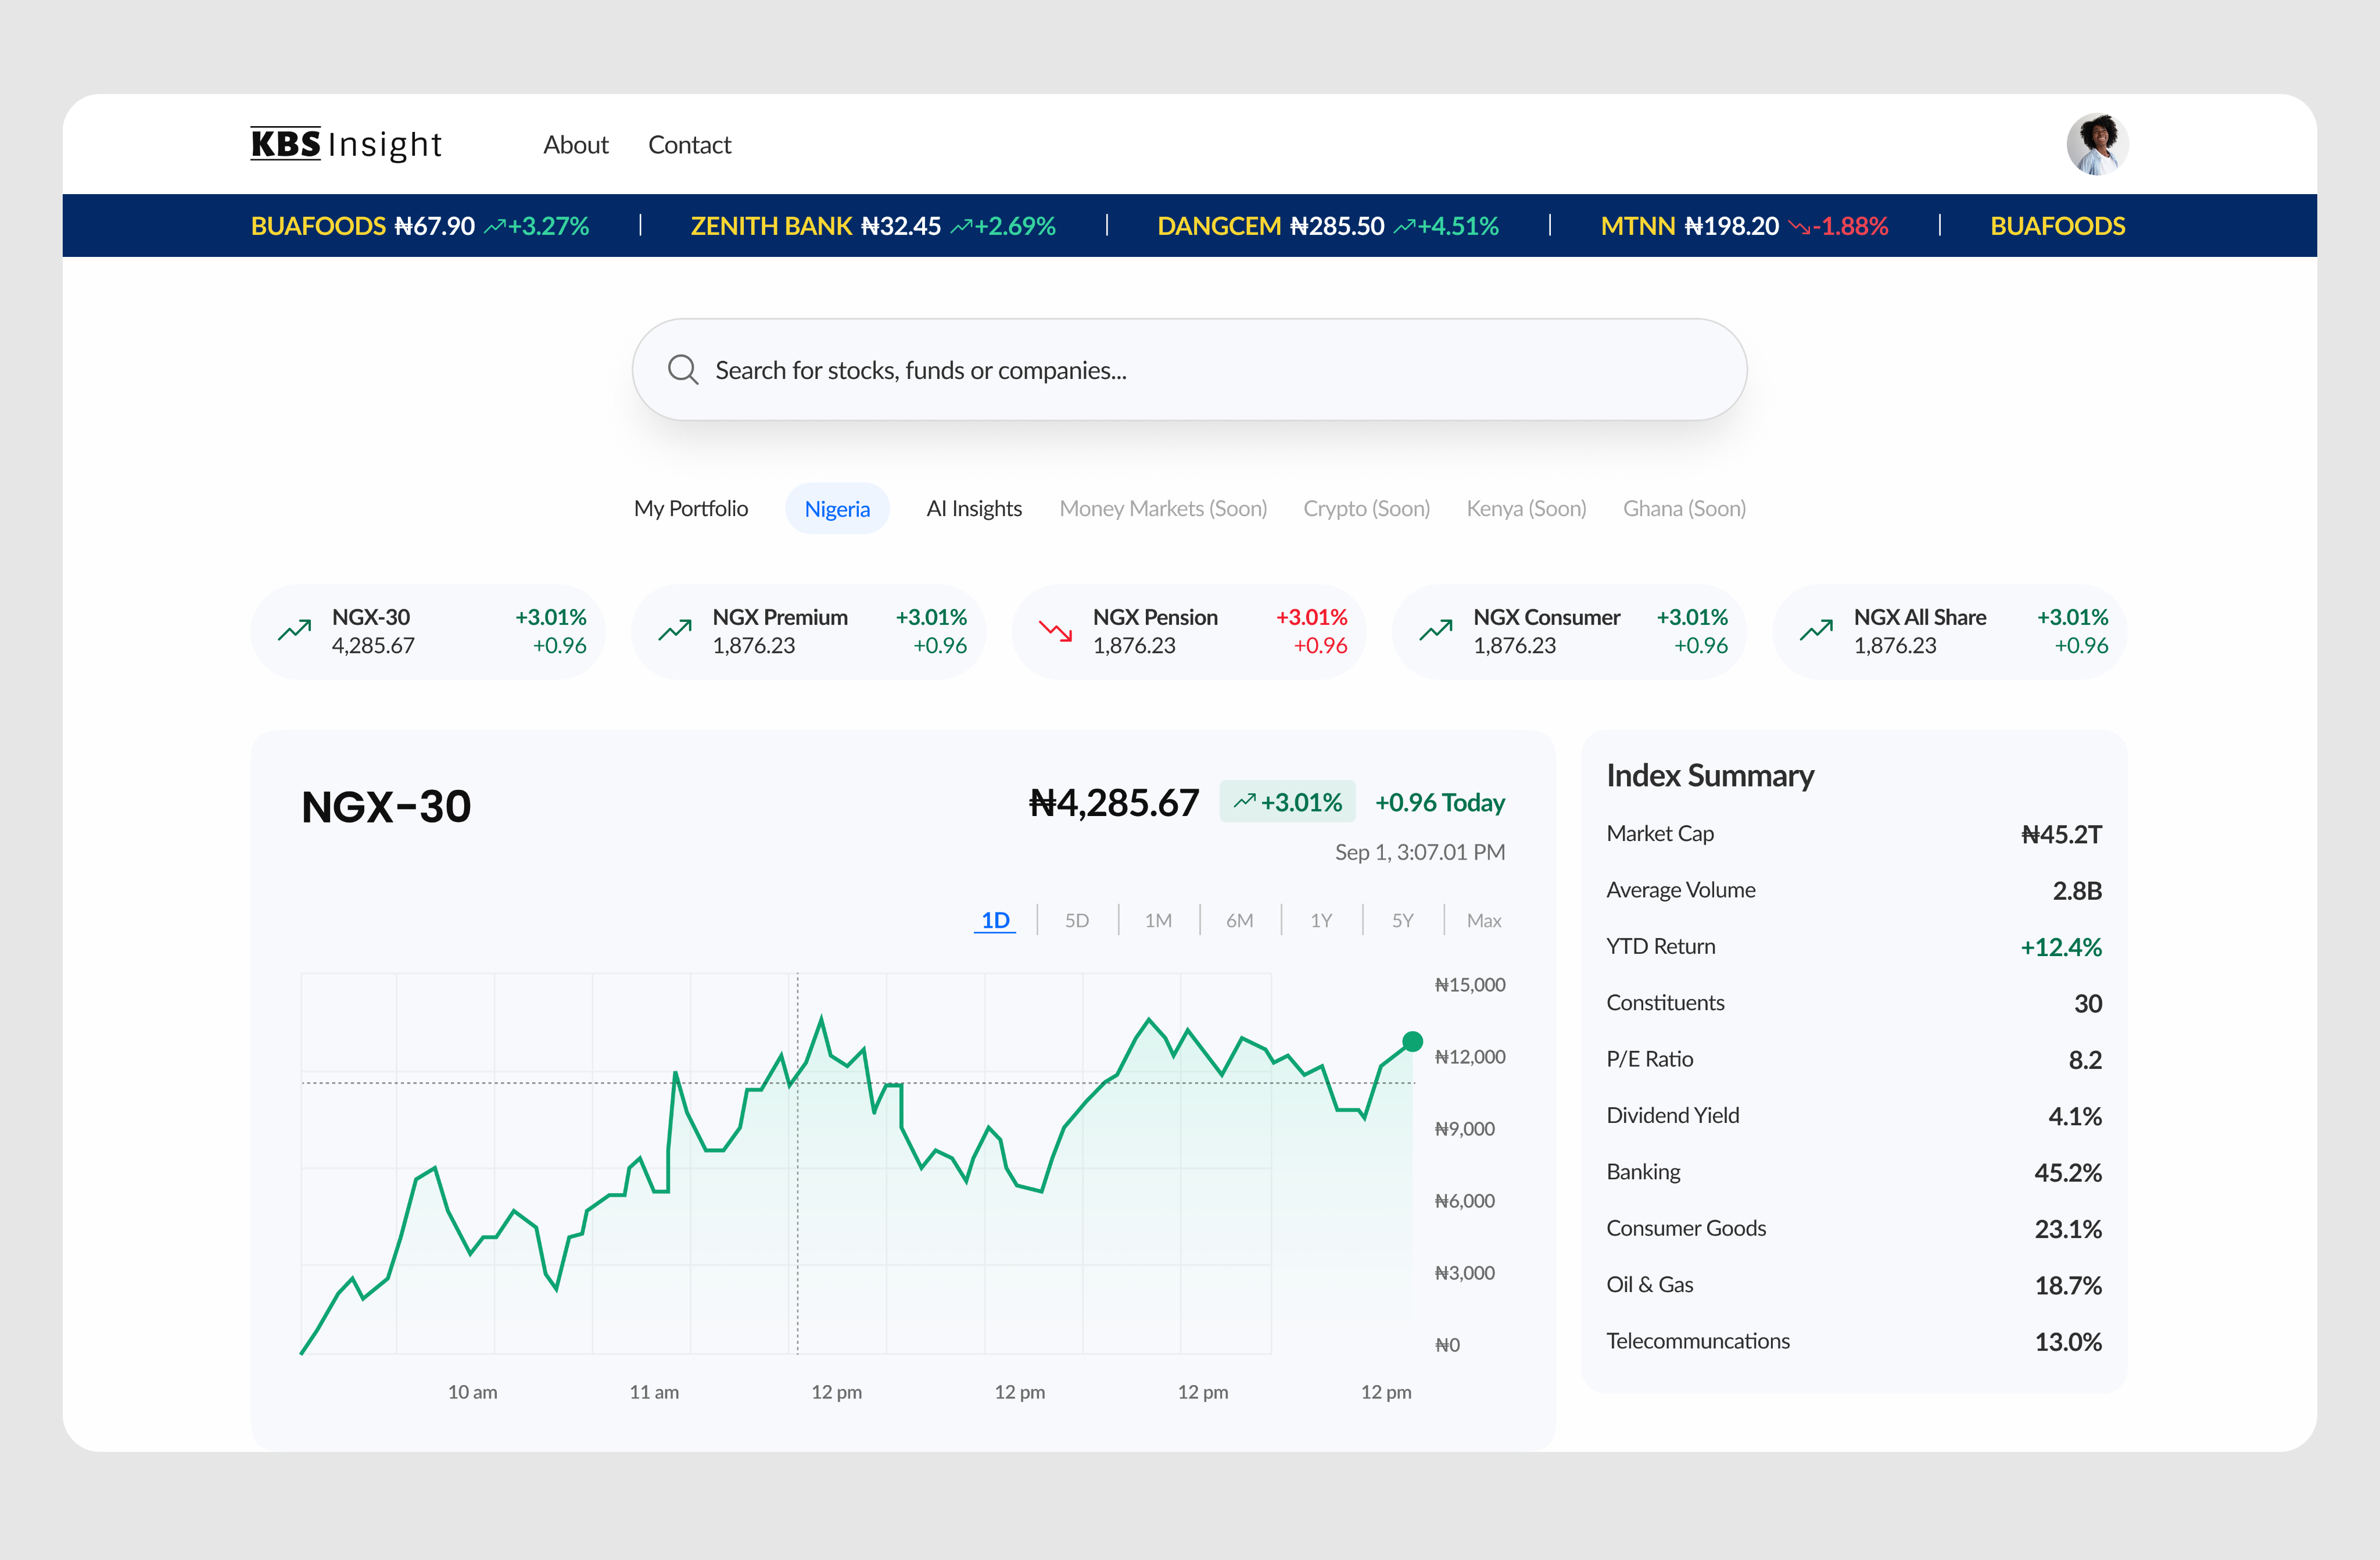Select the Max chart range
The height and width of the screenshot is (1560, 2380).
[1484, 920]
